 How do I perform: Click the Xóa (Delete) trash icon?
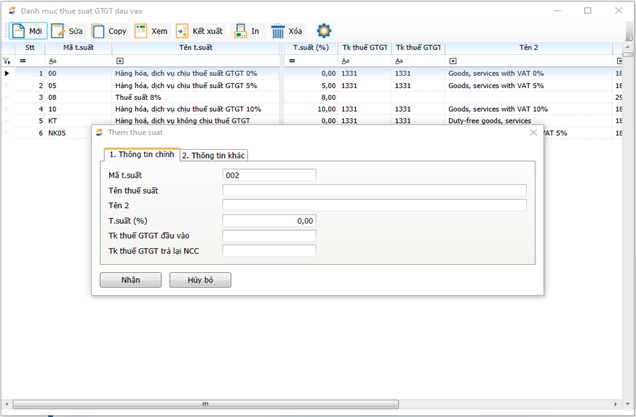pyautogui.click(x=278, y=31)
